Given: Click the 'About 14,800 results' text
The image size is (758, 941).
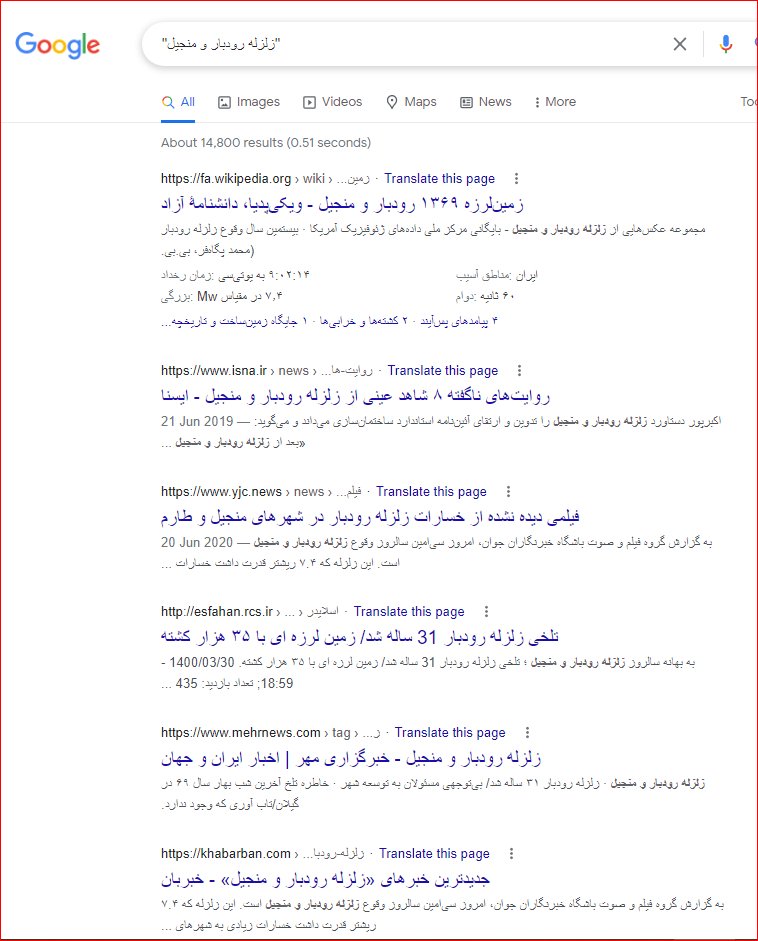Looking at the screenshot, I should click(x=221, y=143).
